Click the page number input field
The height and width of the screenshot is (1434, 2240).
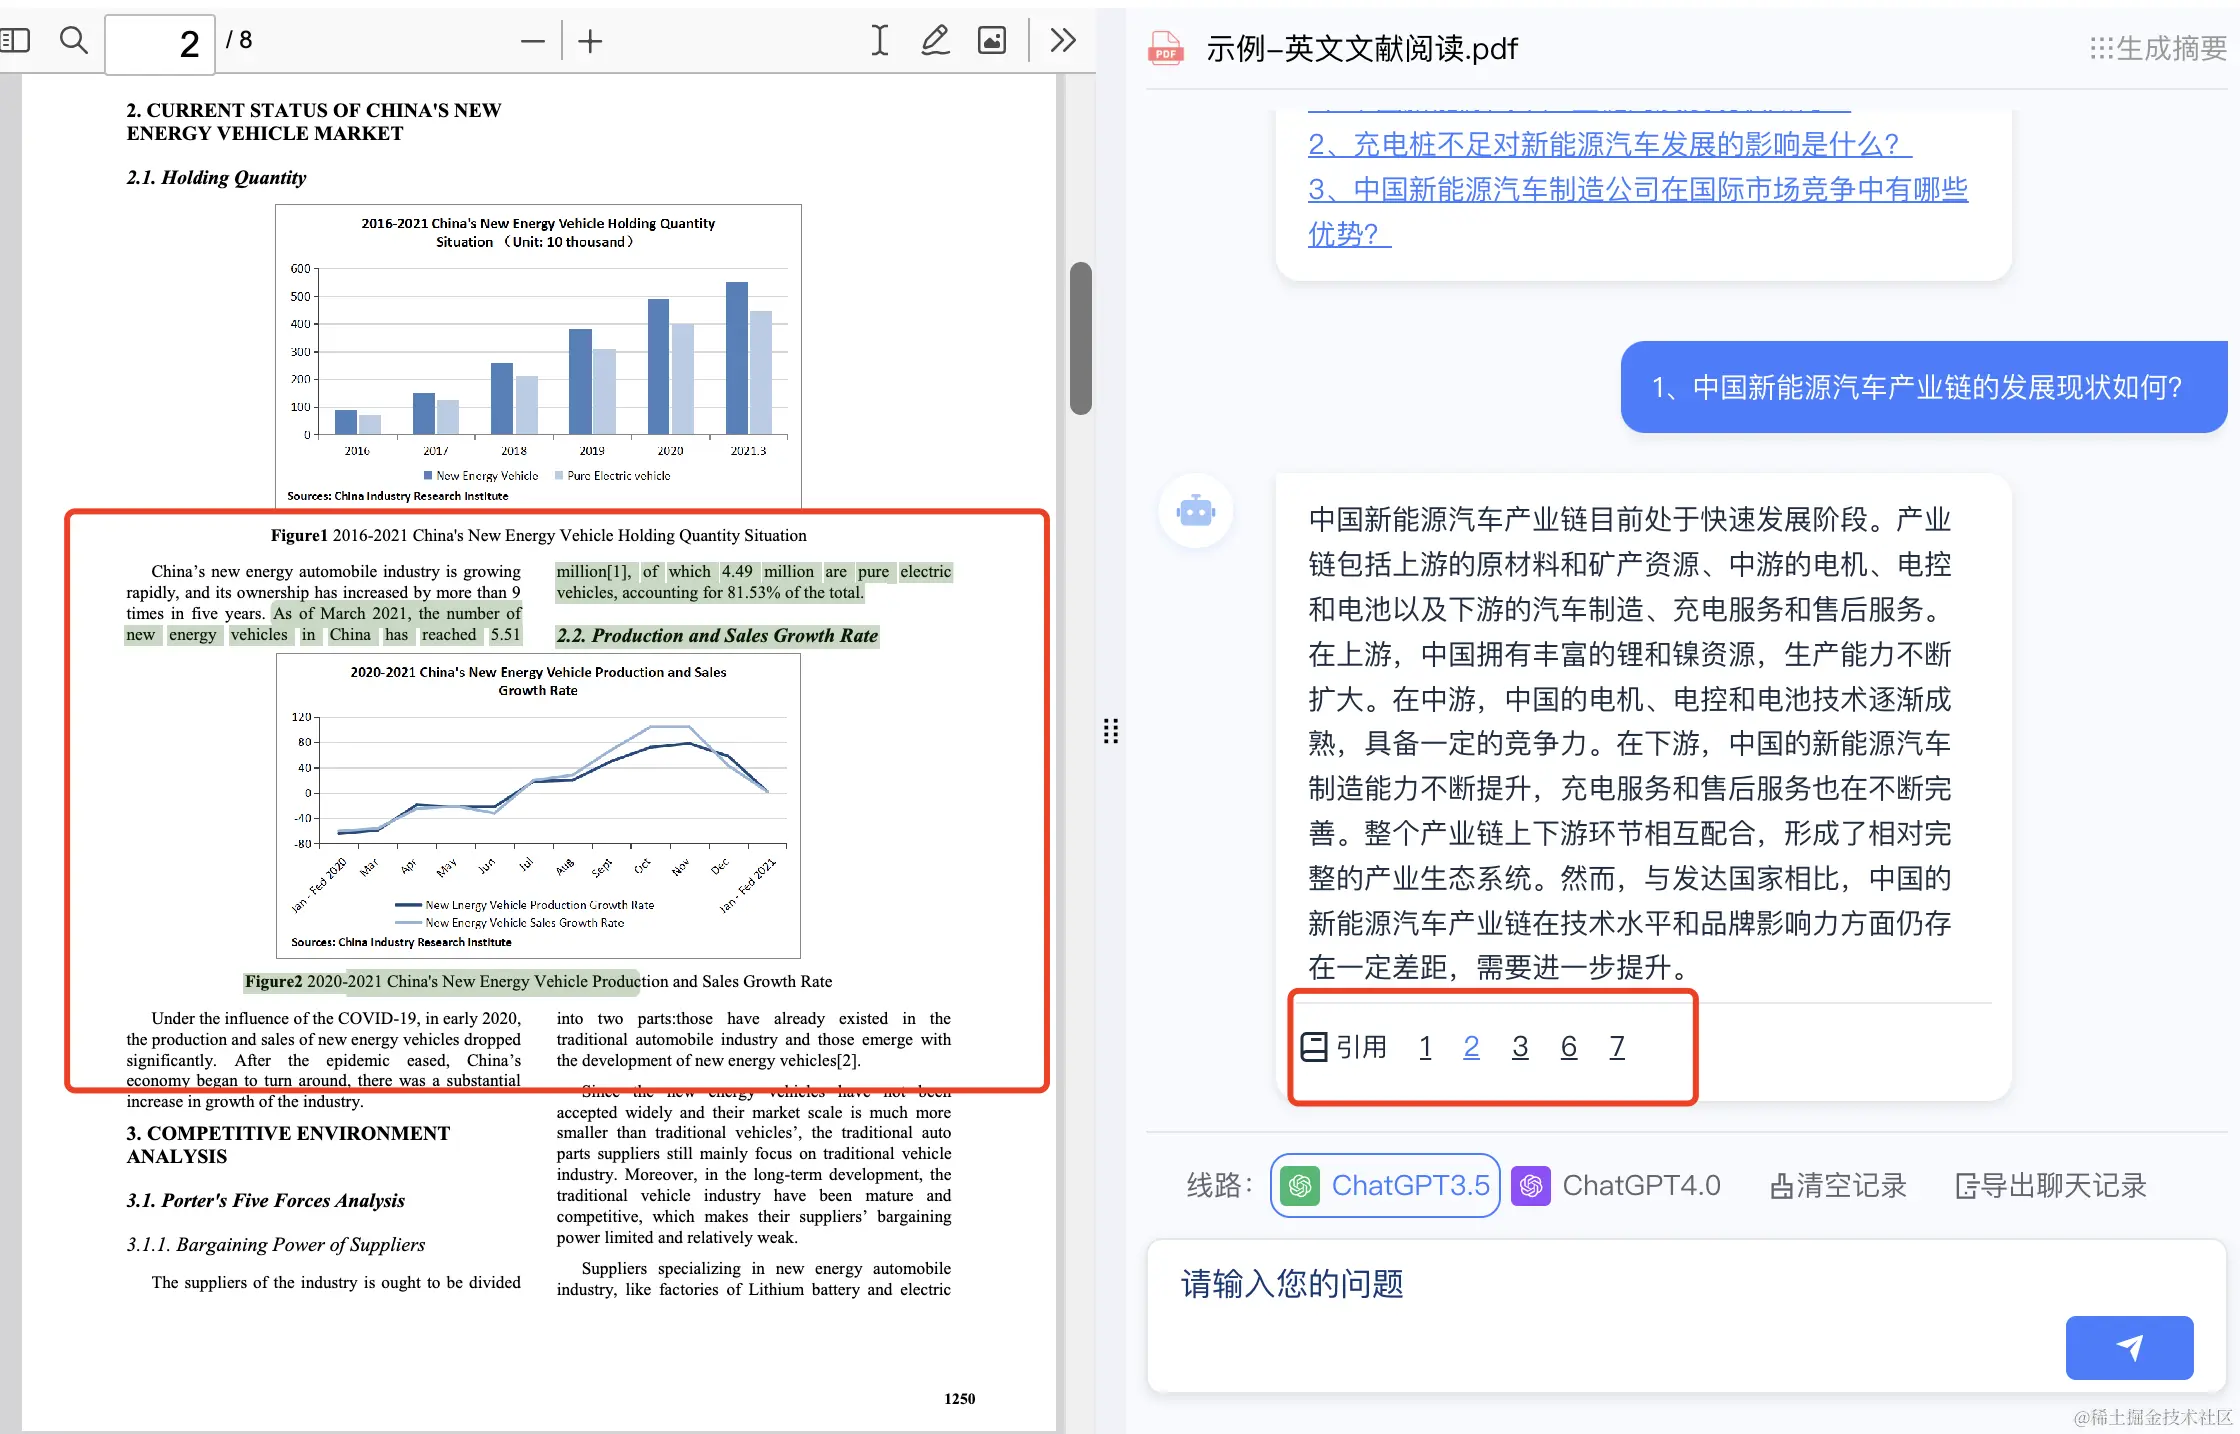(160, 43)
